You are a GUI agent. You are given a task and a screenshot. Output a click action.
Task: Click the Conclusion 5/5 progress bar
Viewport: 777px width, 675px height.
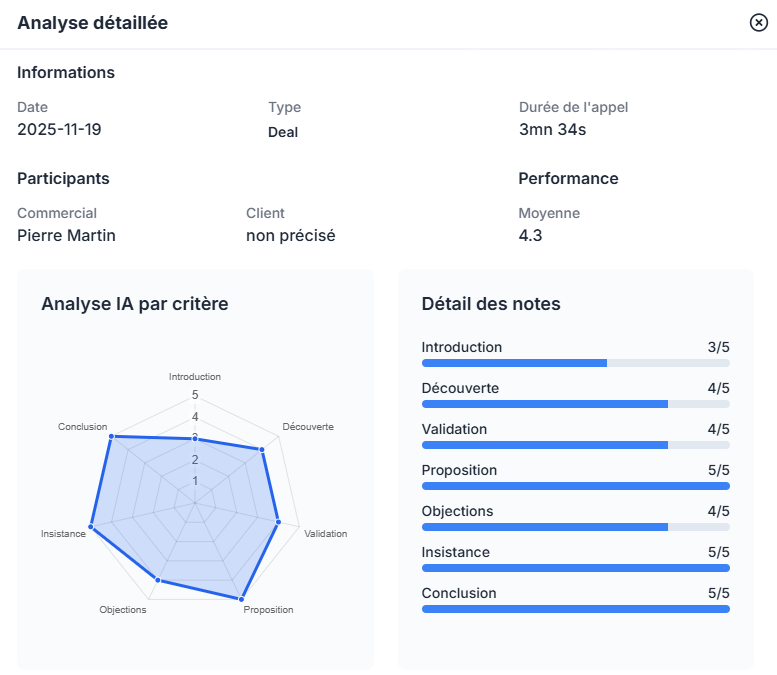coord(575,608)
